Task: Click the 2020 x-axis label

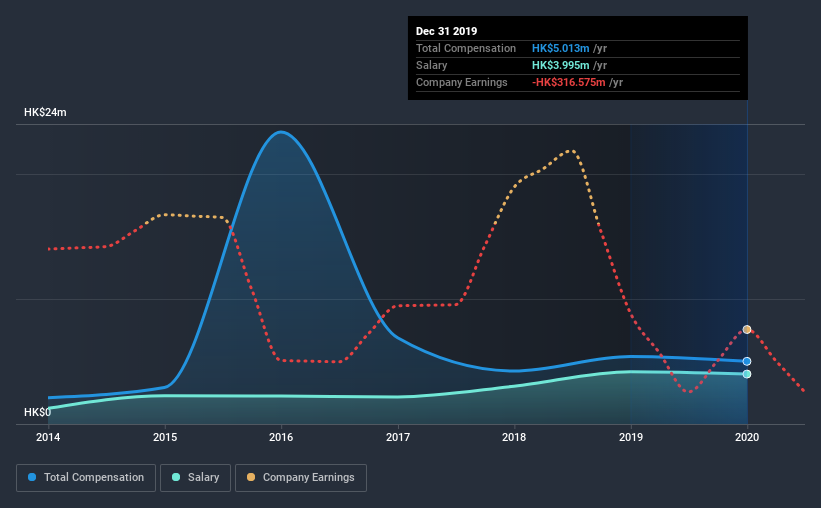Action: click(747, 437)
